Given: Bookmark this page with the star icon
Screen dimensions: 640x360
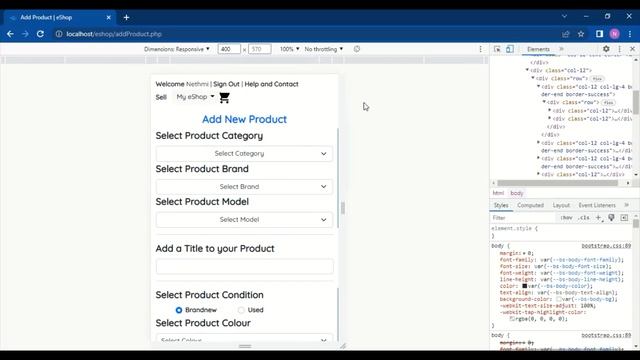Looking at the screenshot, I should tap(581, 34).
